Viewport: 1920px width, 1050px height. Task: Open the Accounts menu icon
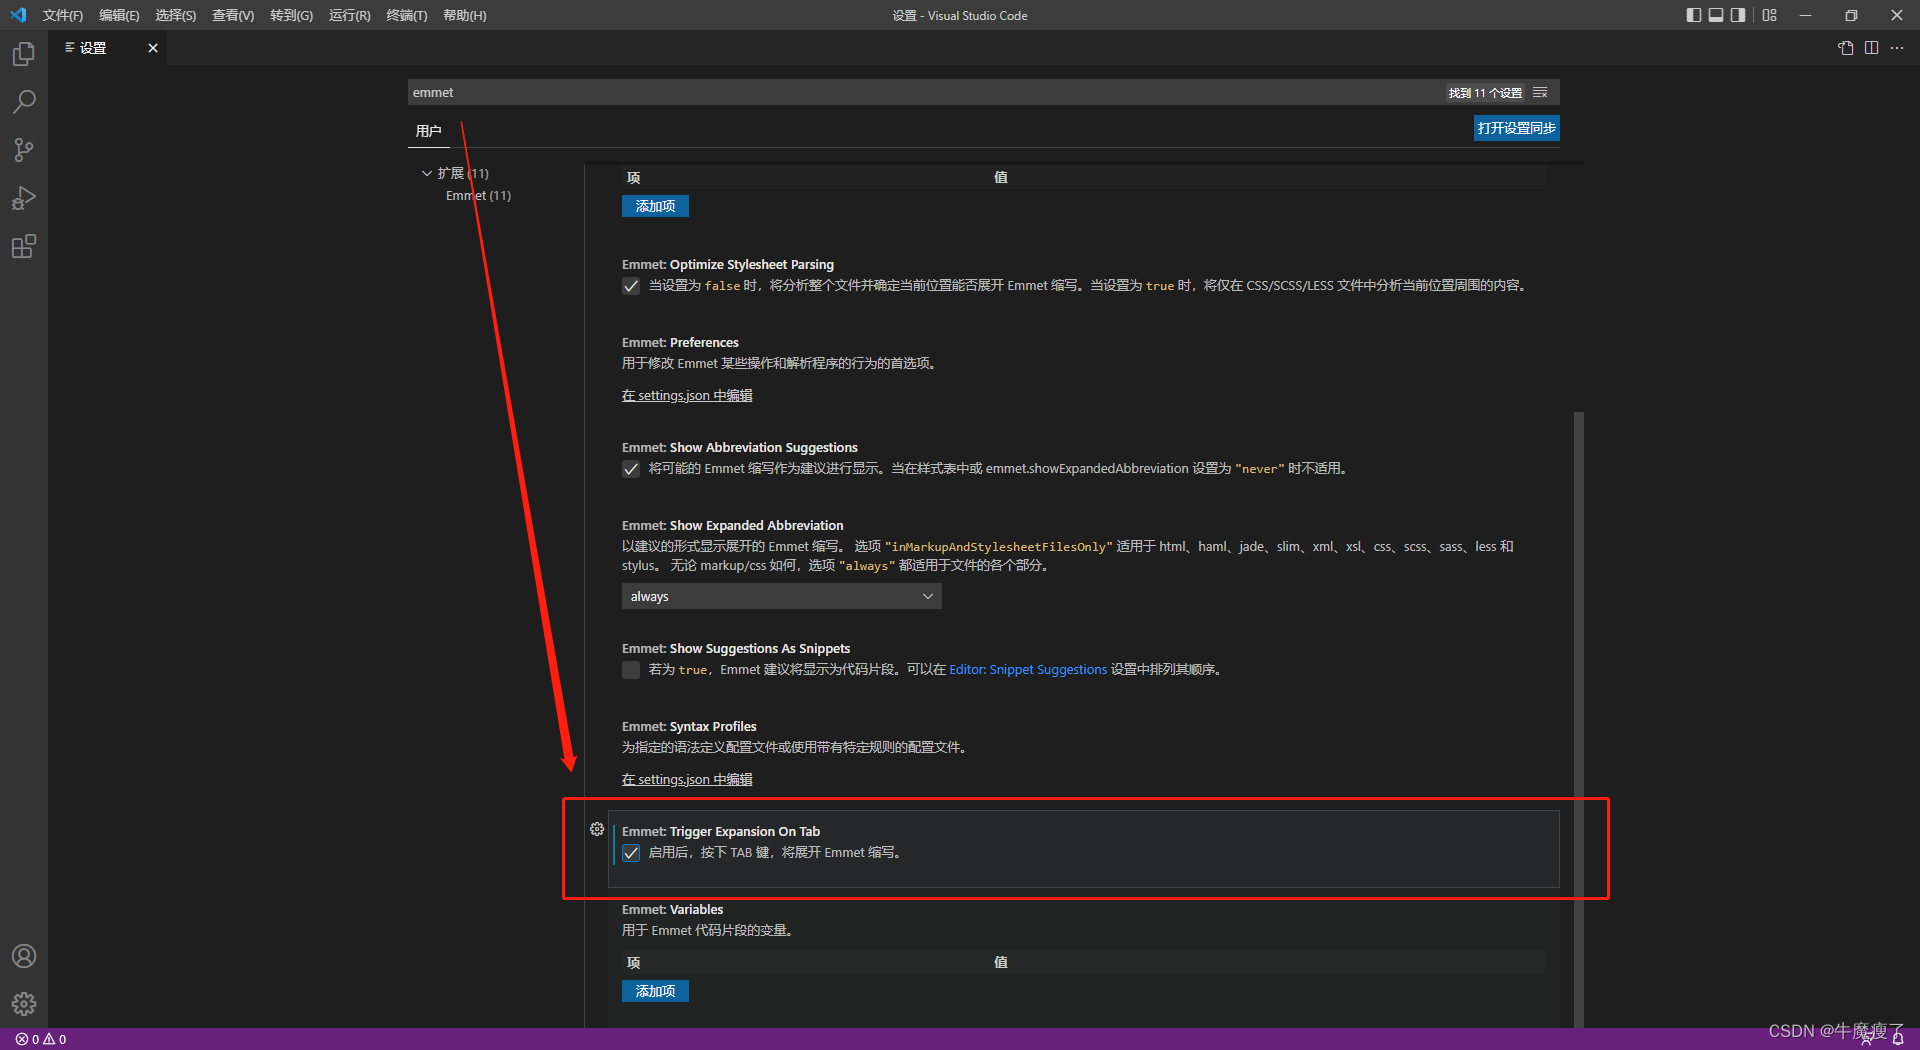[x=24, y=956]
